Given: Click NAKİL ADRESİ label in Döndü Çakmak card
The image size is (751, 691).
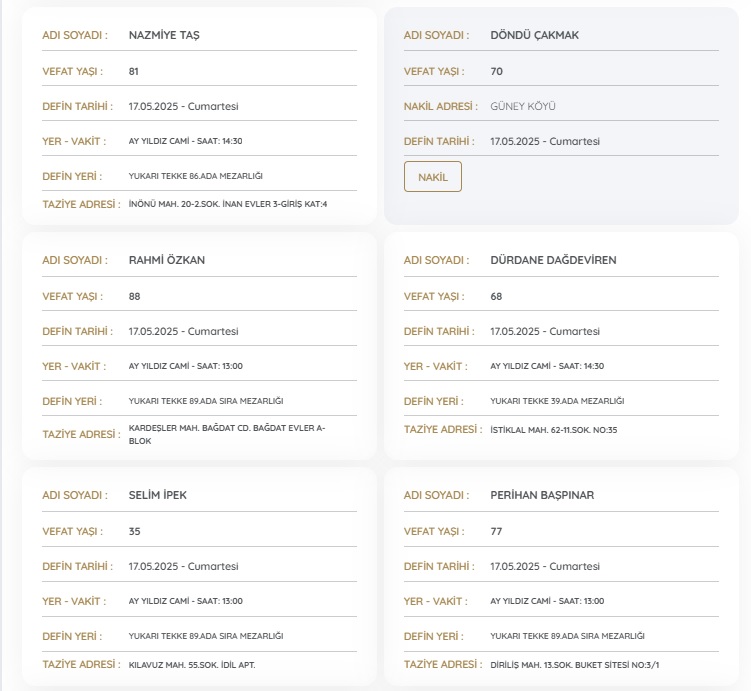Looking at the screenshot, I should [441, 106].
